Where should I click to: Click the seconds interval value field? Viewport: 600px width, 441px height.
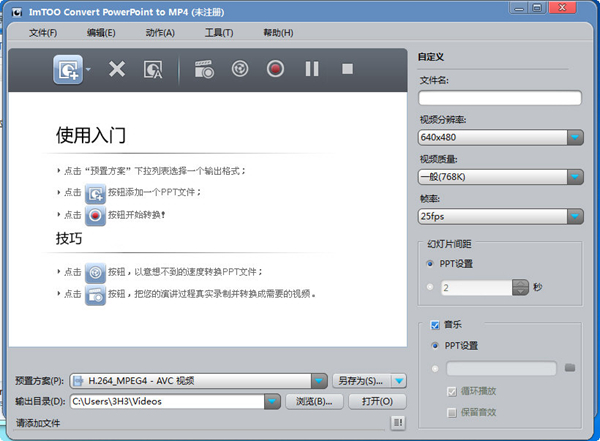pos(476,287)
